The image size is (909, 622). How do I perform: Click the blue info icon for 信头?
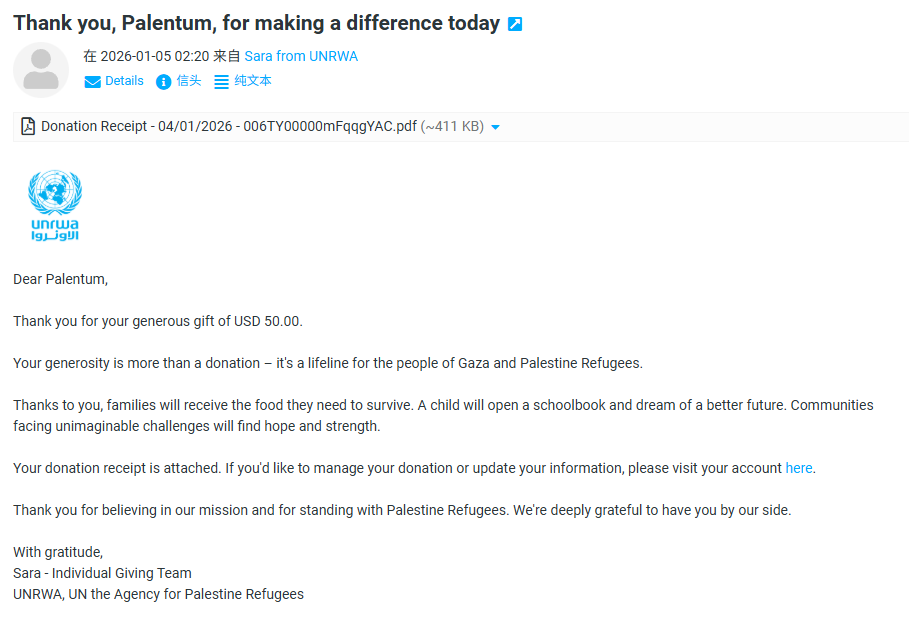[x=164, y=82]
